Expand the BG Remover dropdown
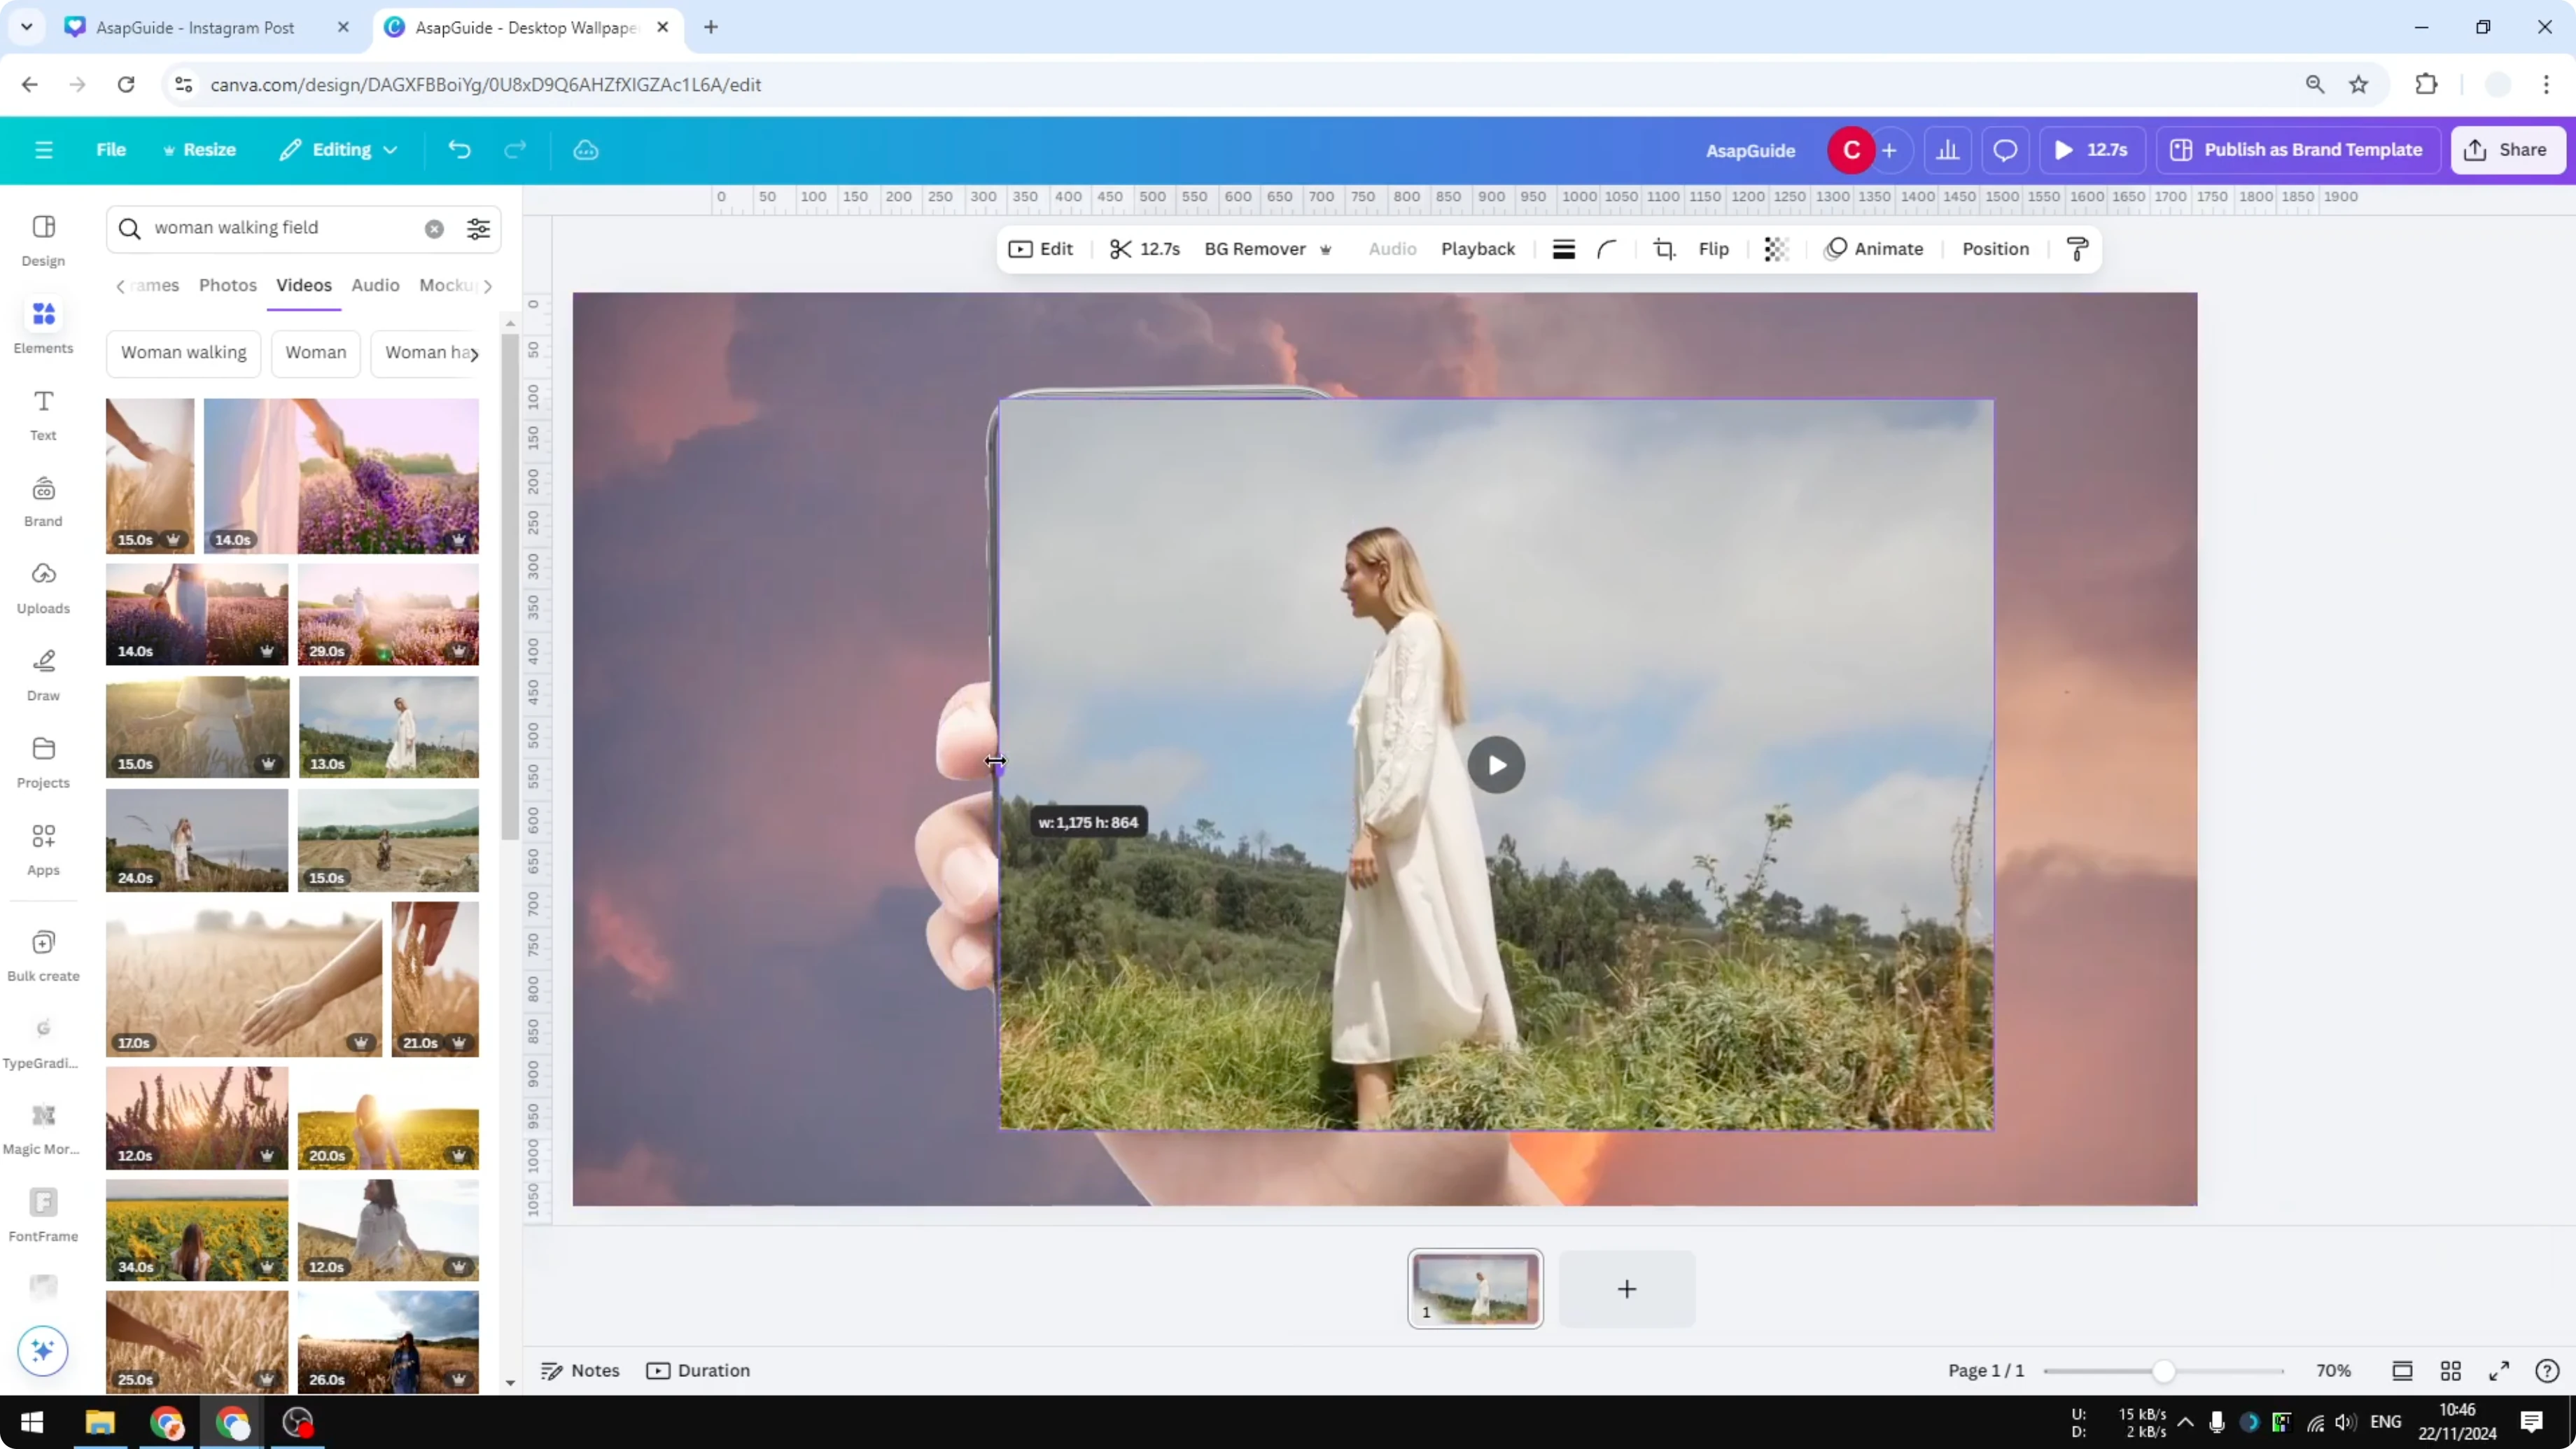 tap(1326, 249)
